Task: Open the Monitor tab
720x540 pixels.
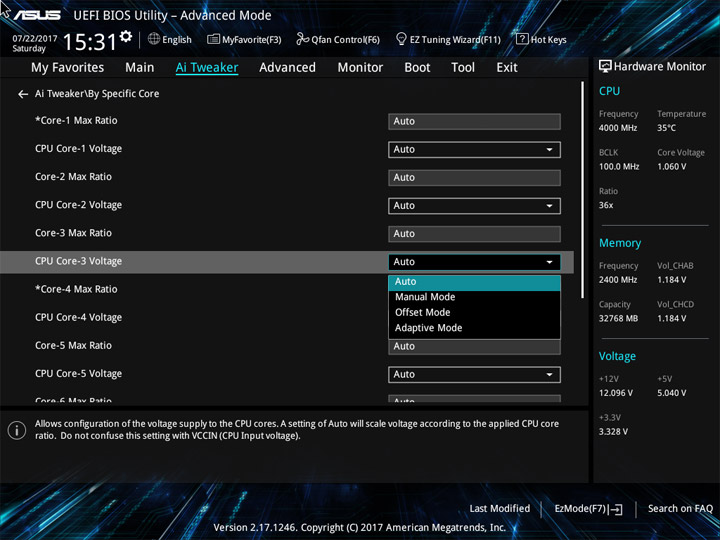Action: (360, 68)
